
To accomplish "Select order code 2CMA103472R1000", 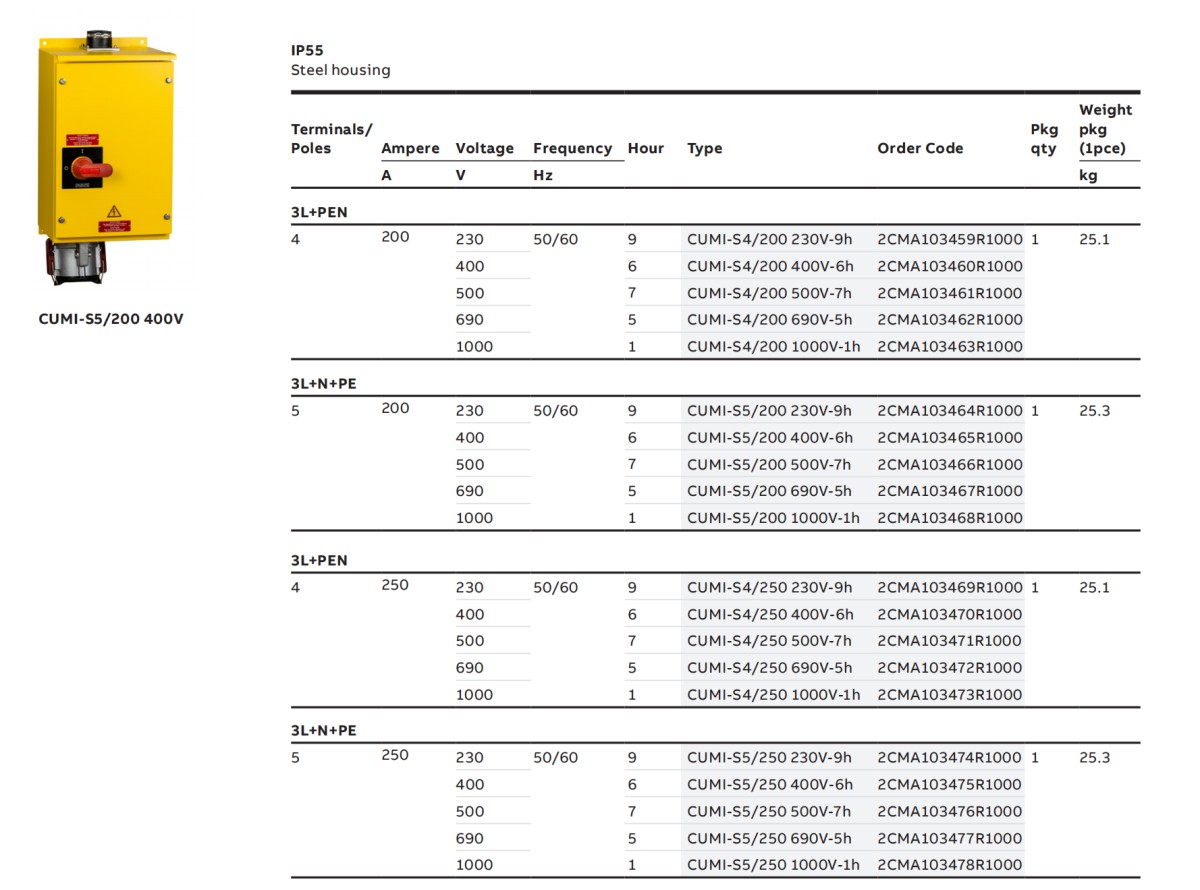I will (x=950, y=668).
